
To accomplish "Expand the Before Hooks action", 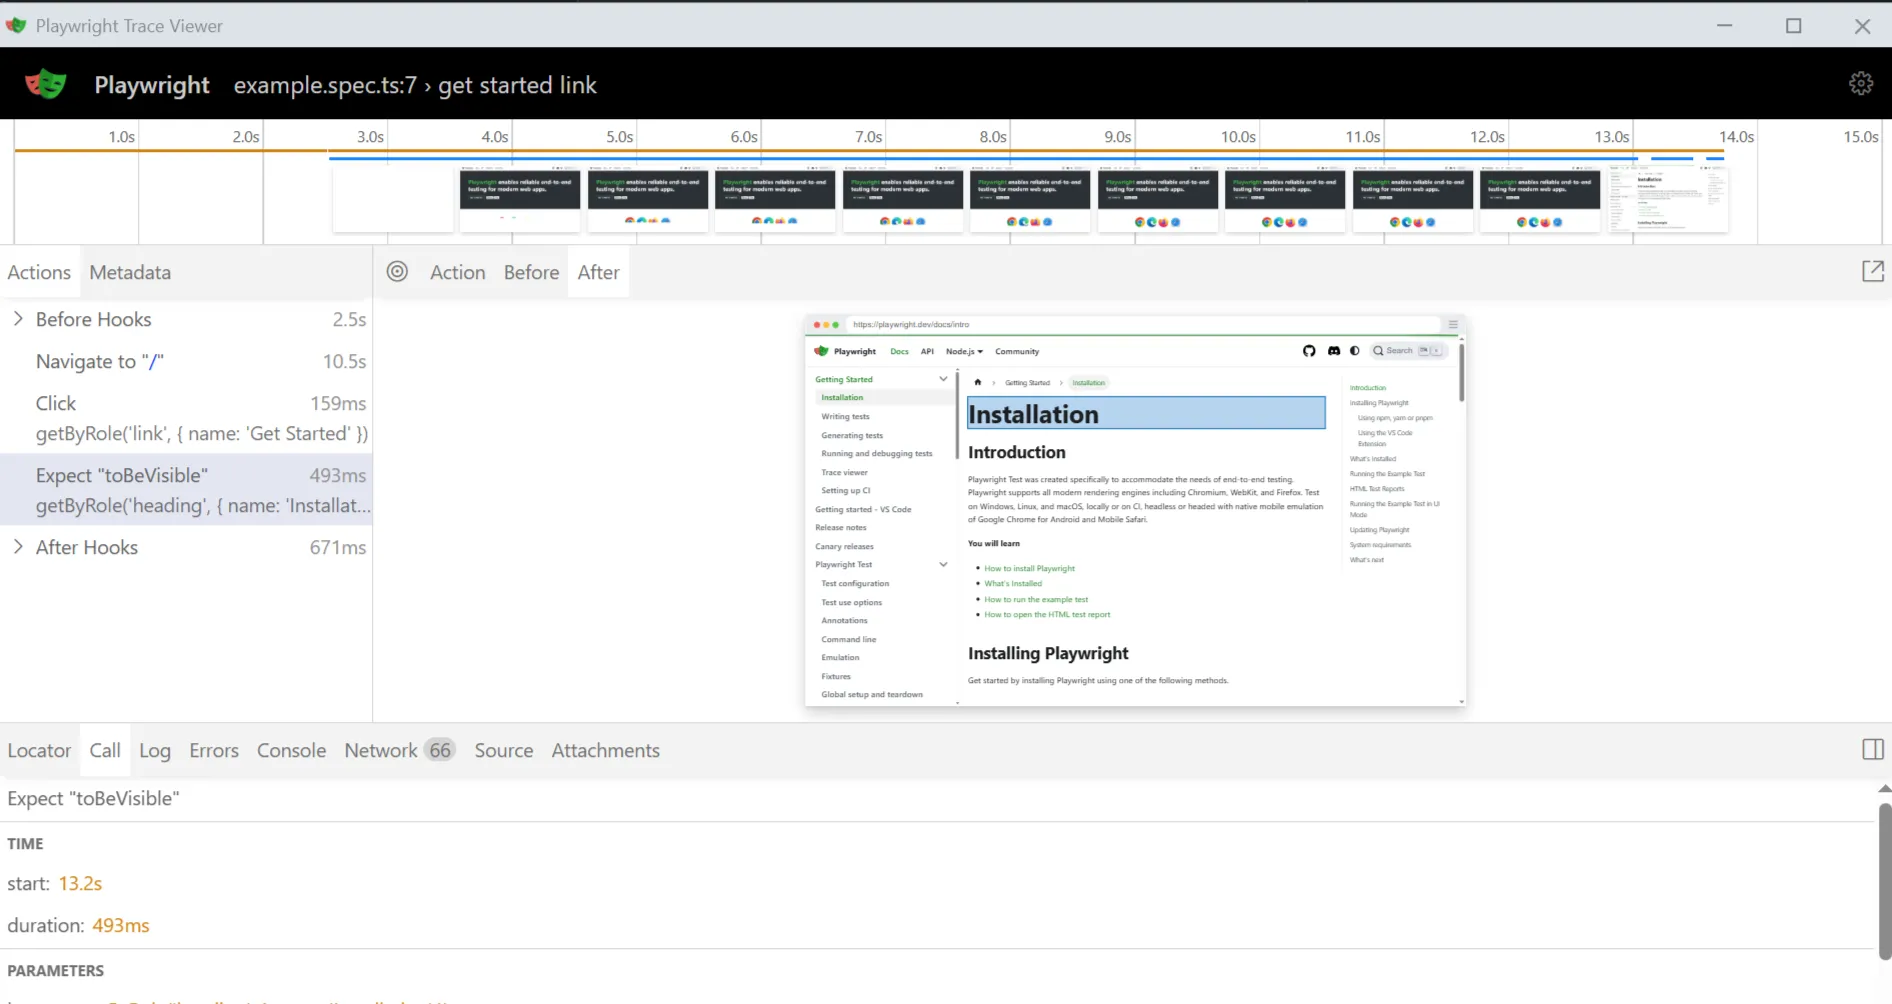I will [18, 319].
